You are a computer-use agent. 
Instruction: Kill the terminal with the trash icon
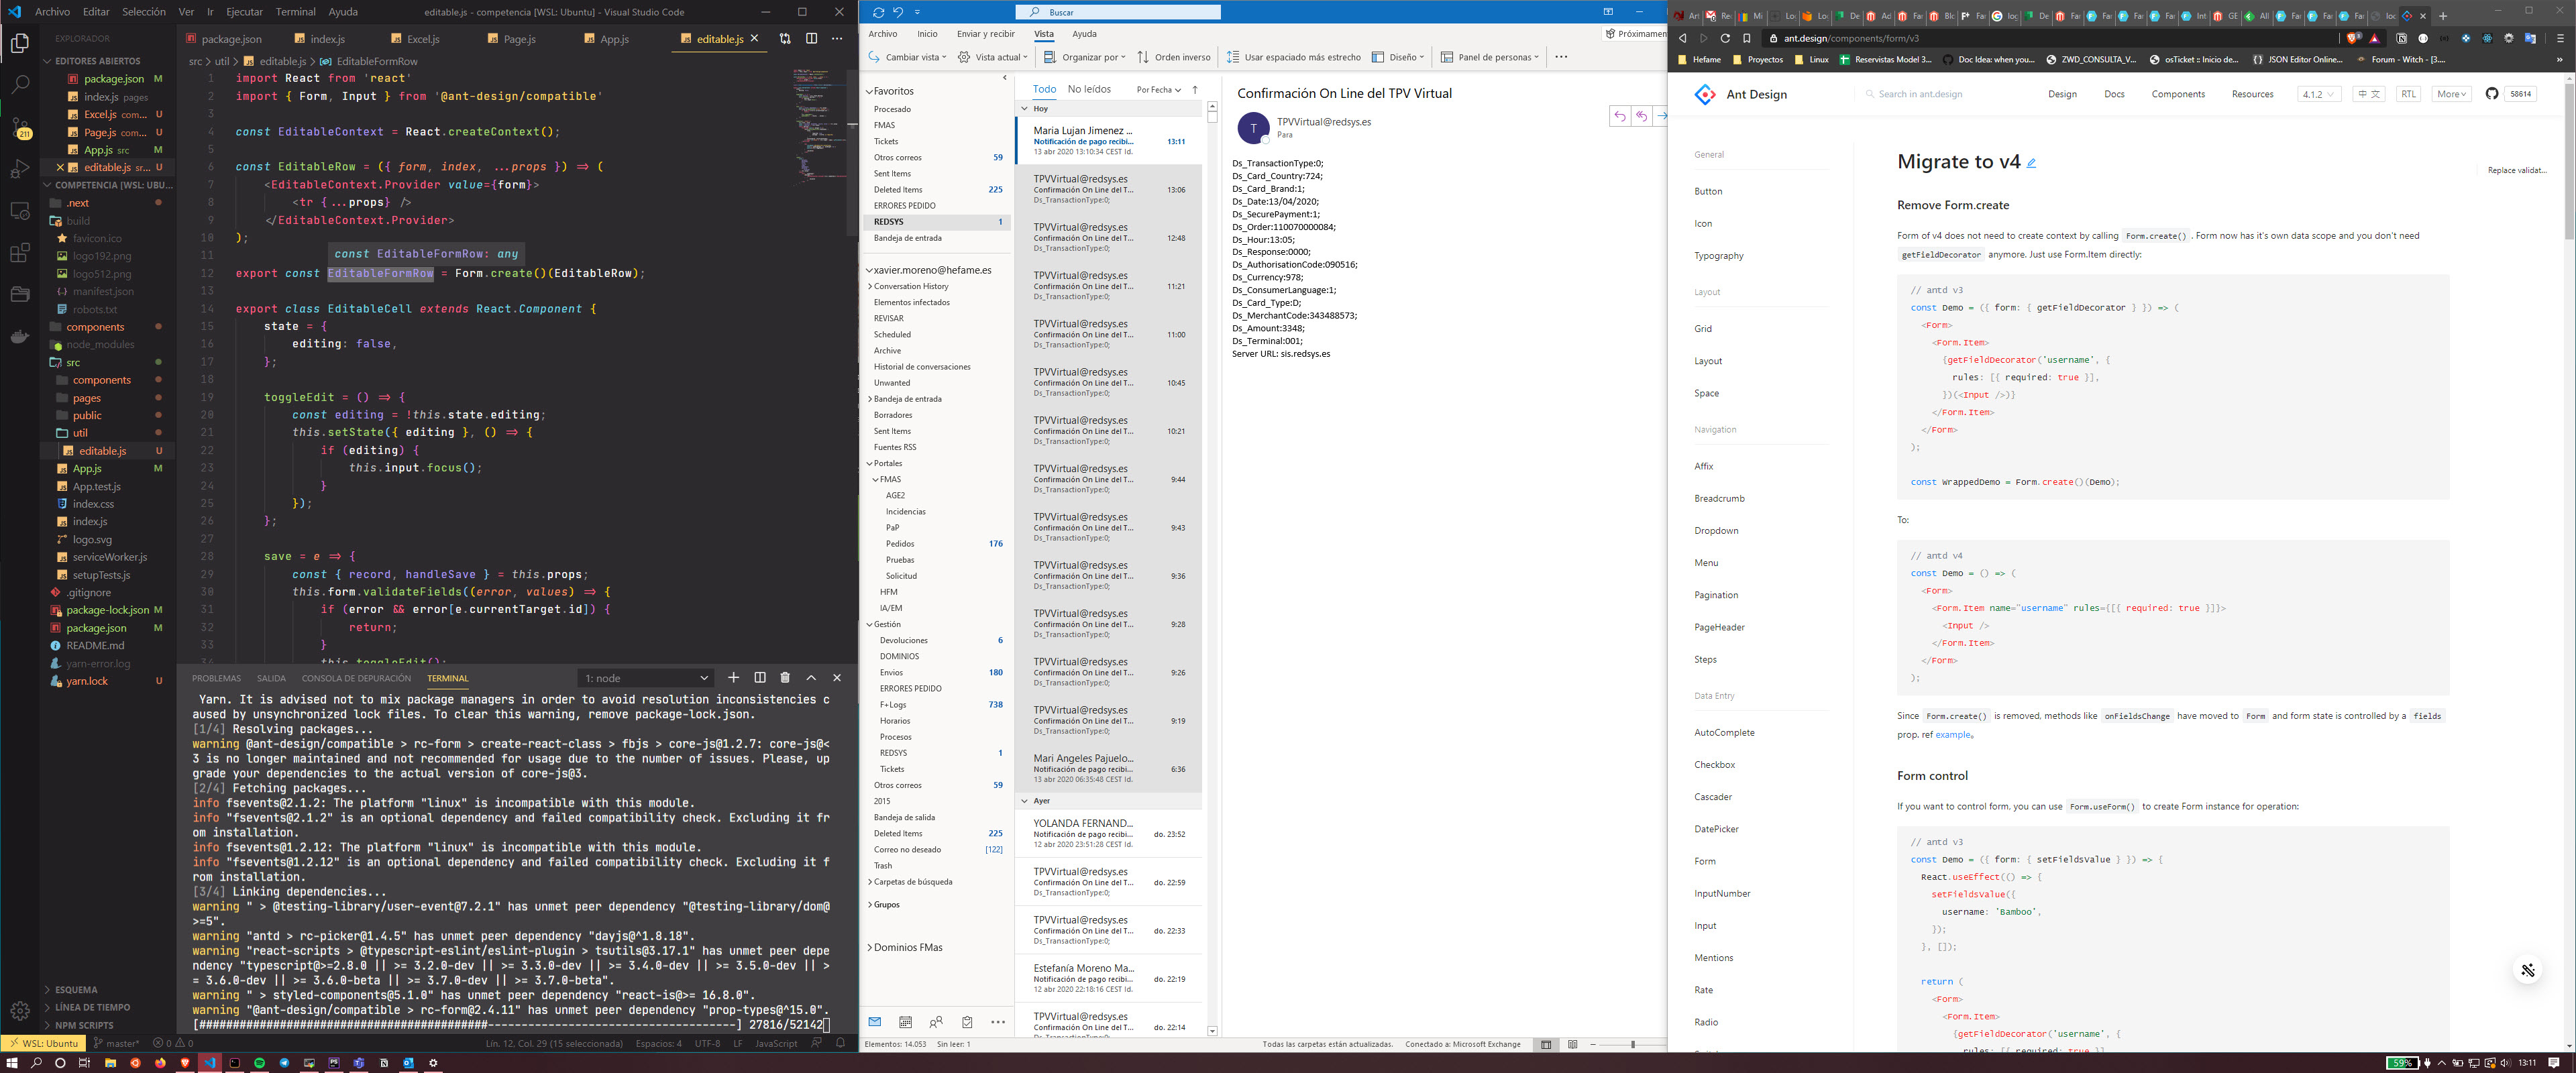pos(785,678)
